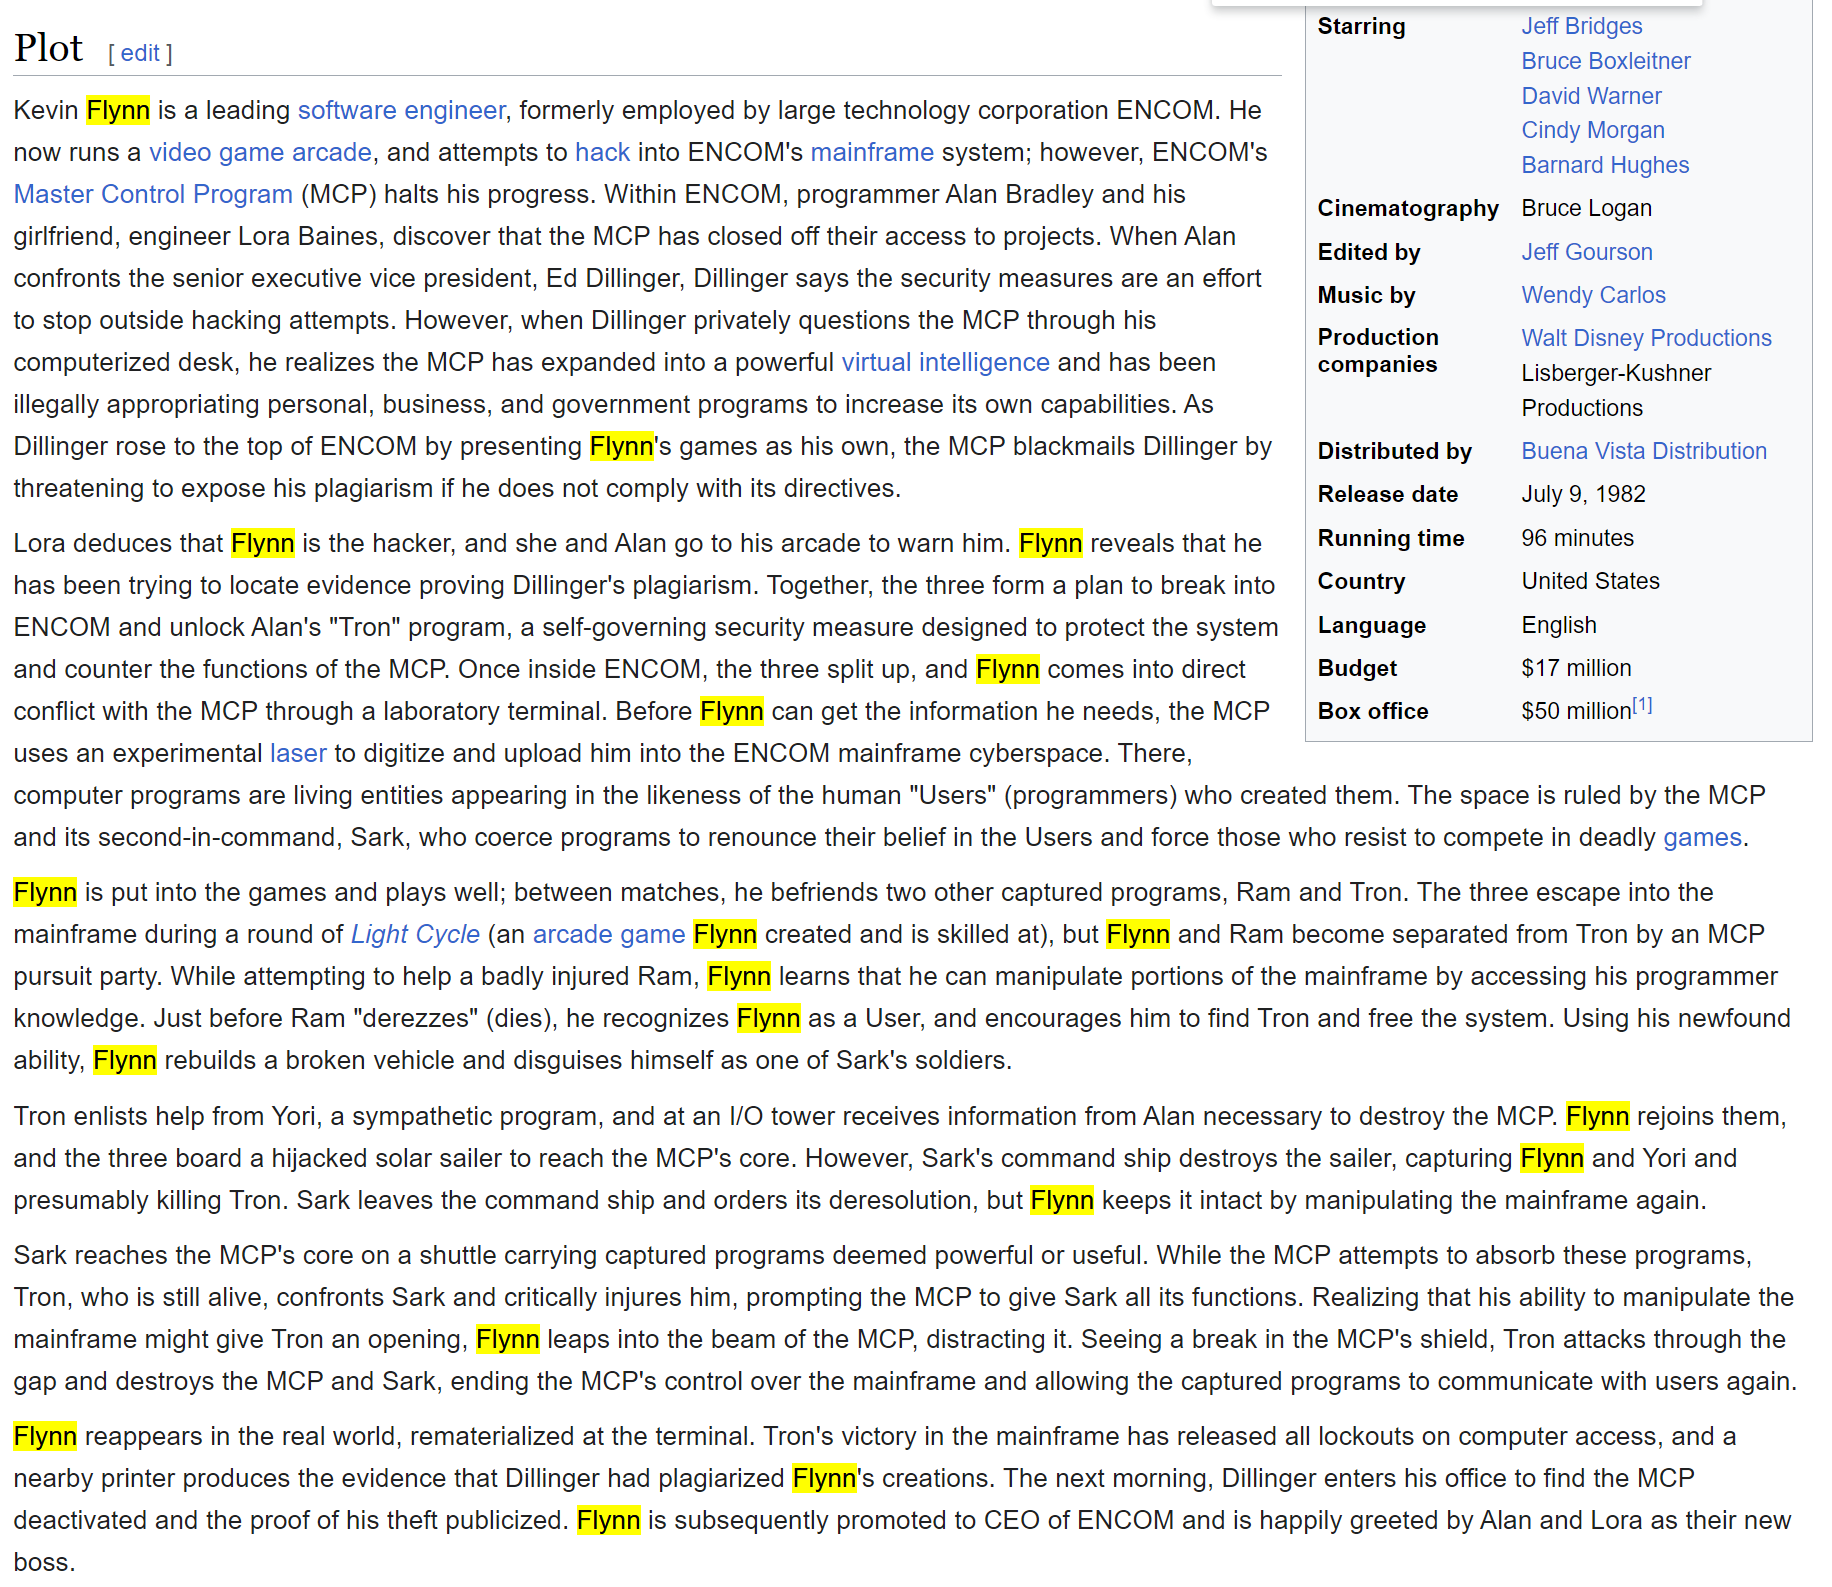1832x1587 pixels.
Task: Click the 'Edited by' infobox label
Action: click(1369, 252)
